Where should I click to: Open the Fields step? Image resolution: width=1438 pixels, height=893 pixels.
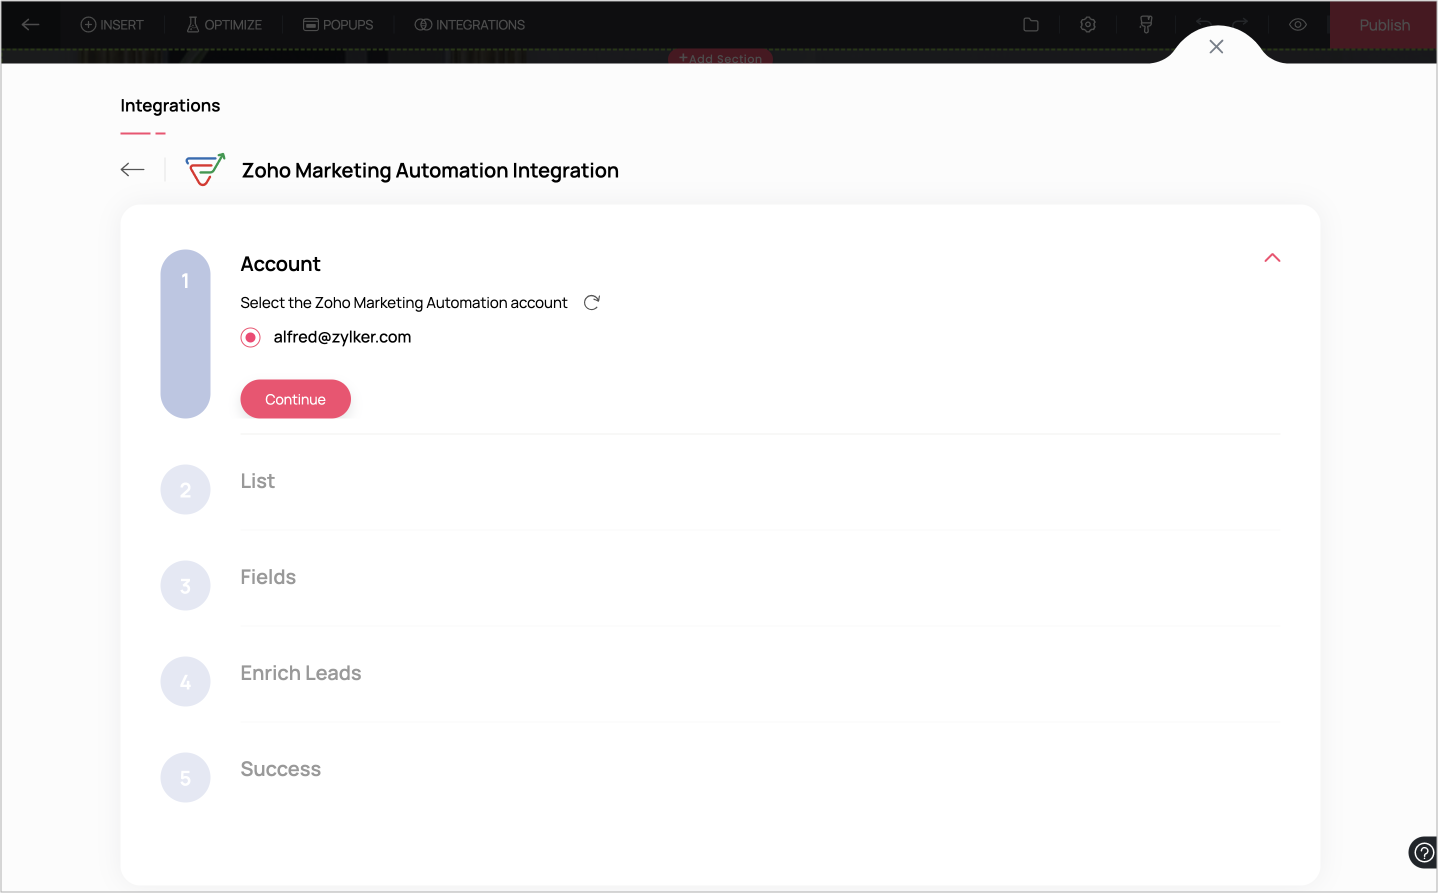coord(268,577)
